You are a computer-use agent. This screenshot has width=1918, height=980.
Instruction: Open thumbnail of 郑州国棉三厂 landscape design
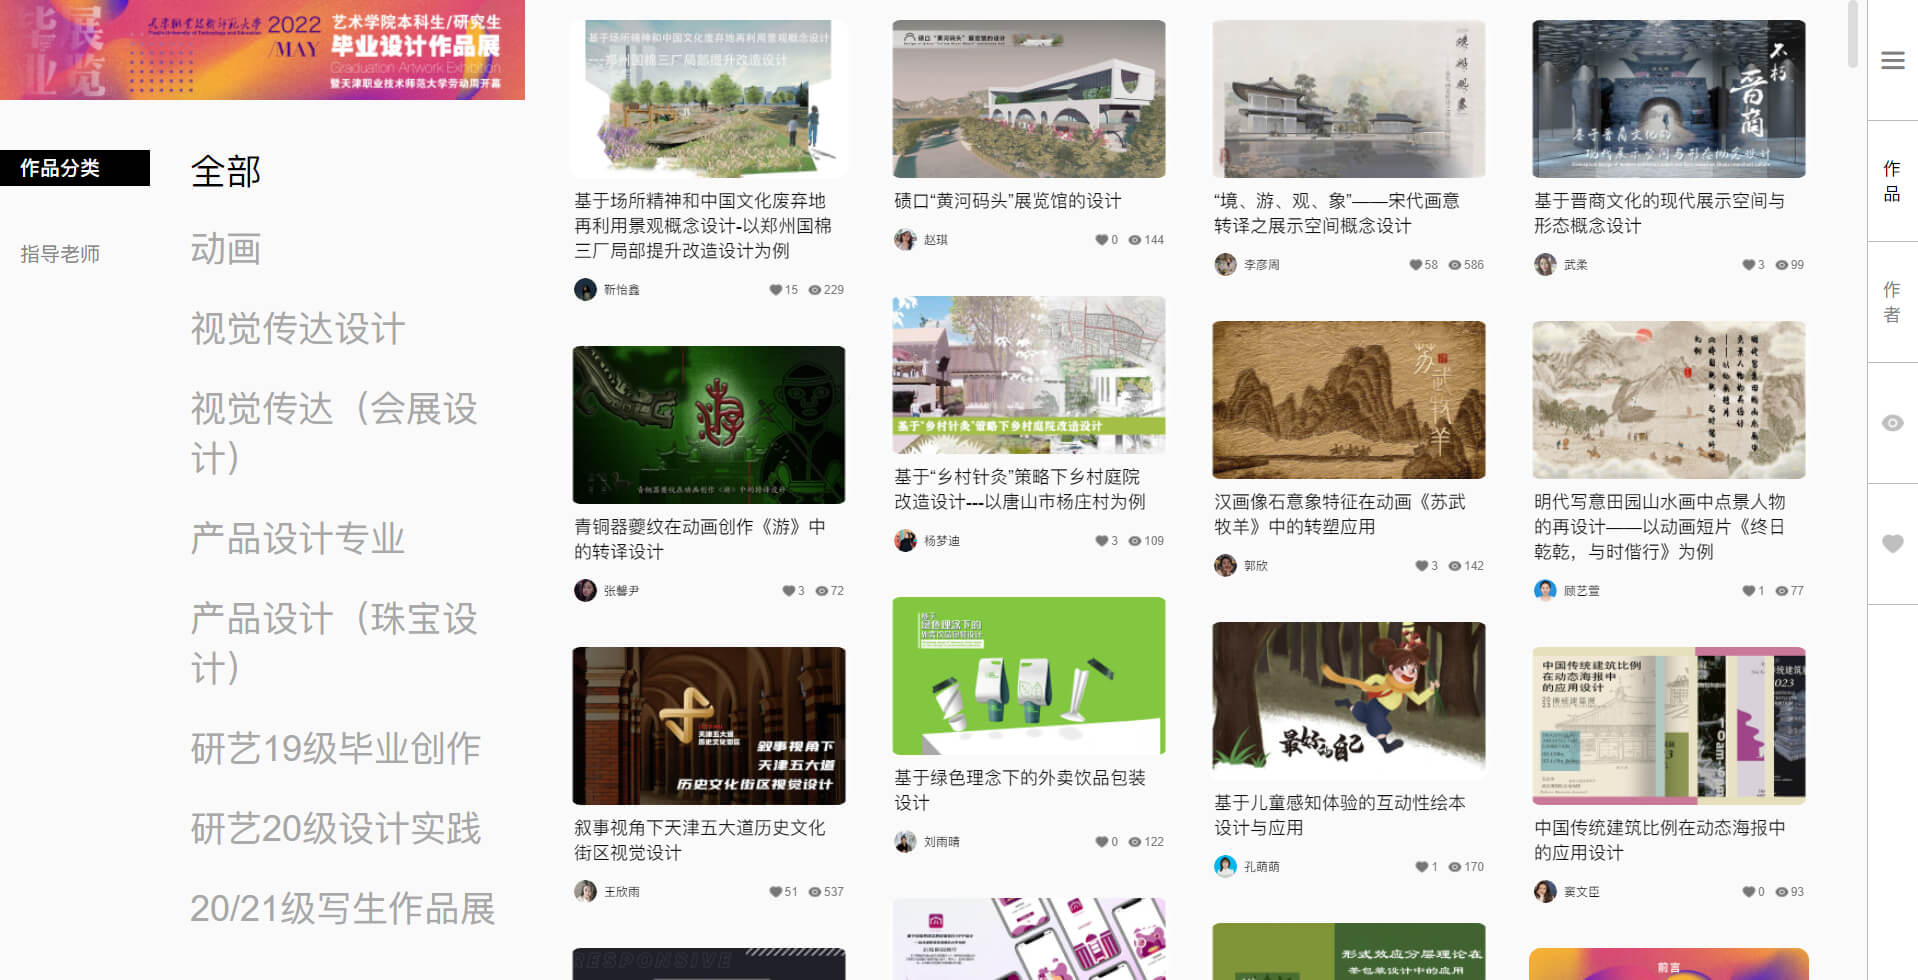click(x=709, y=99)
